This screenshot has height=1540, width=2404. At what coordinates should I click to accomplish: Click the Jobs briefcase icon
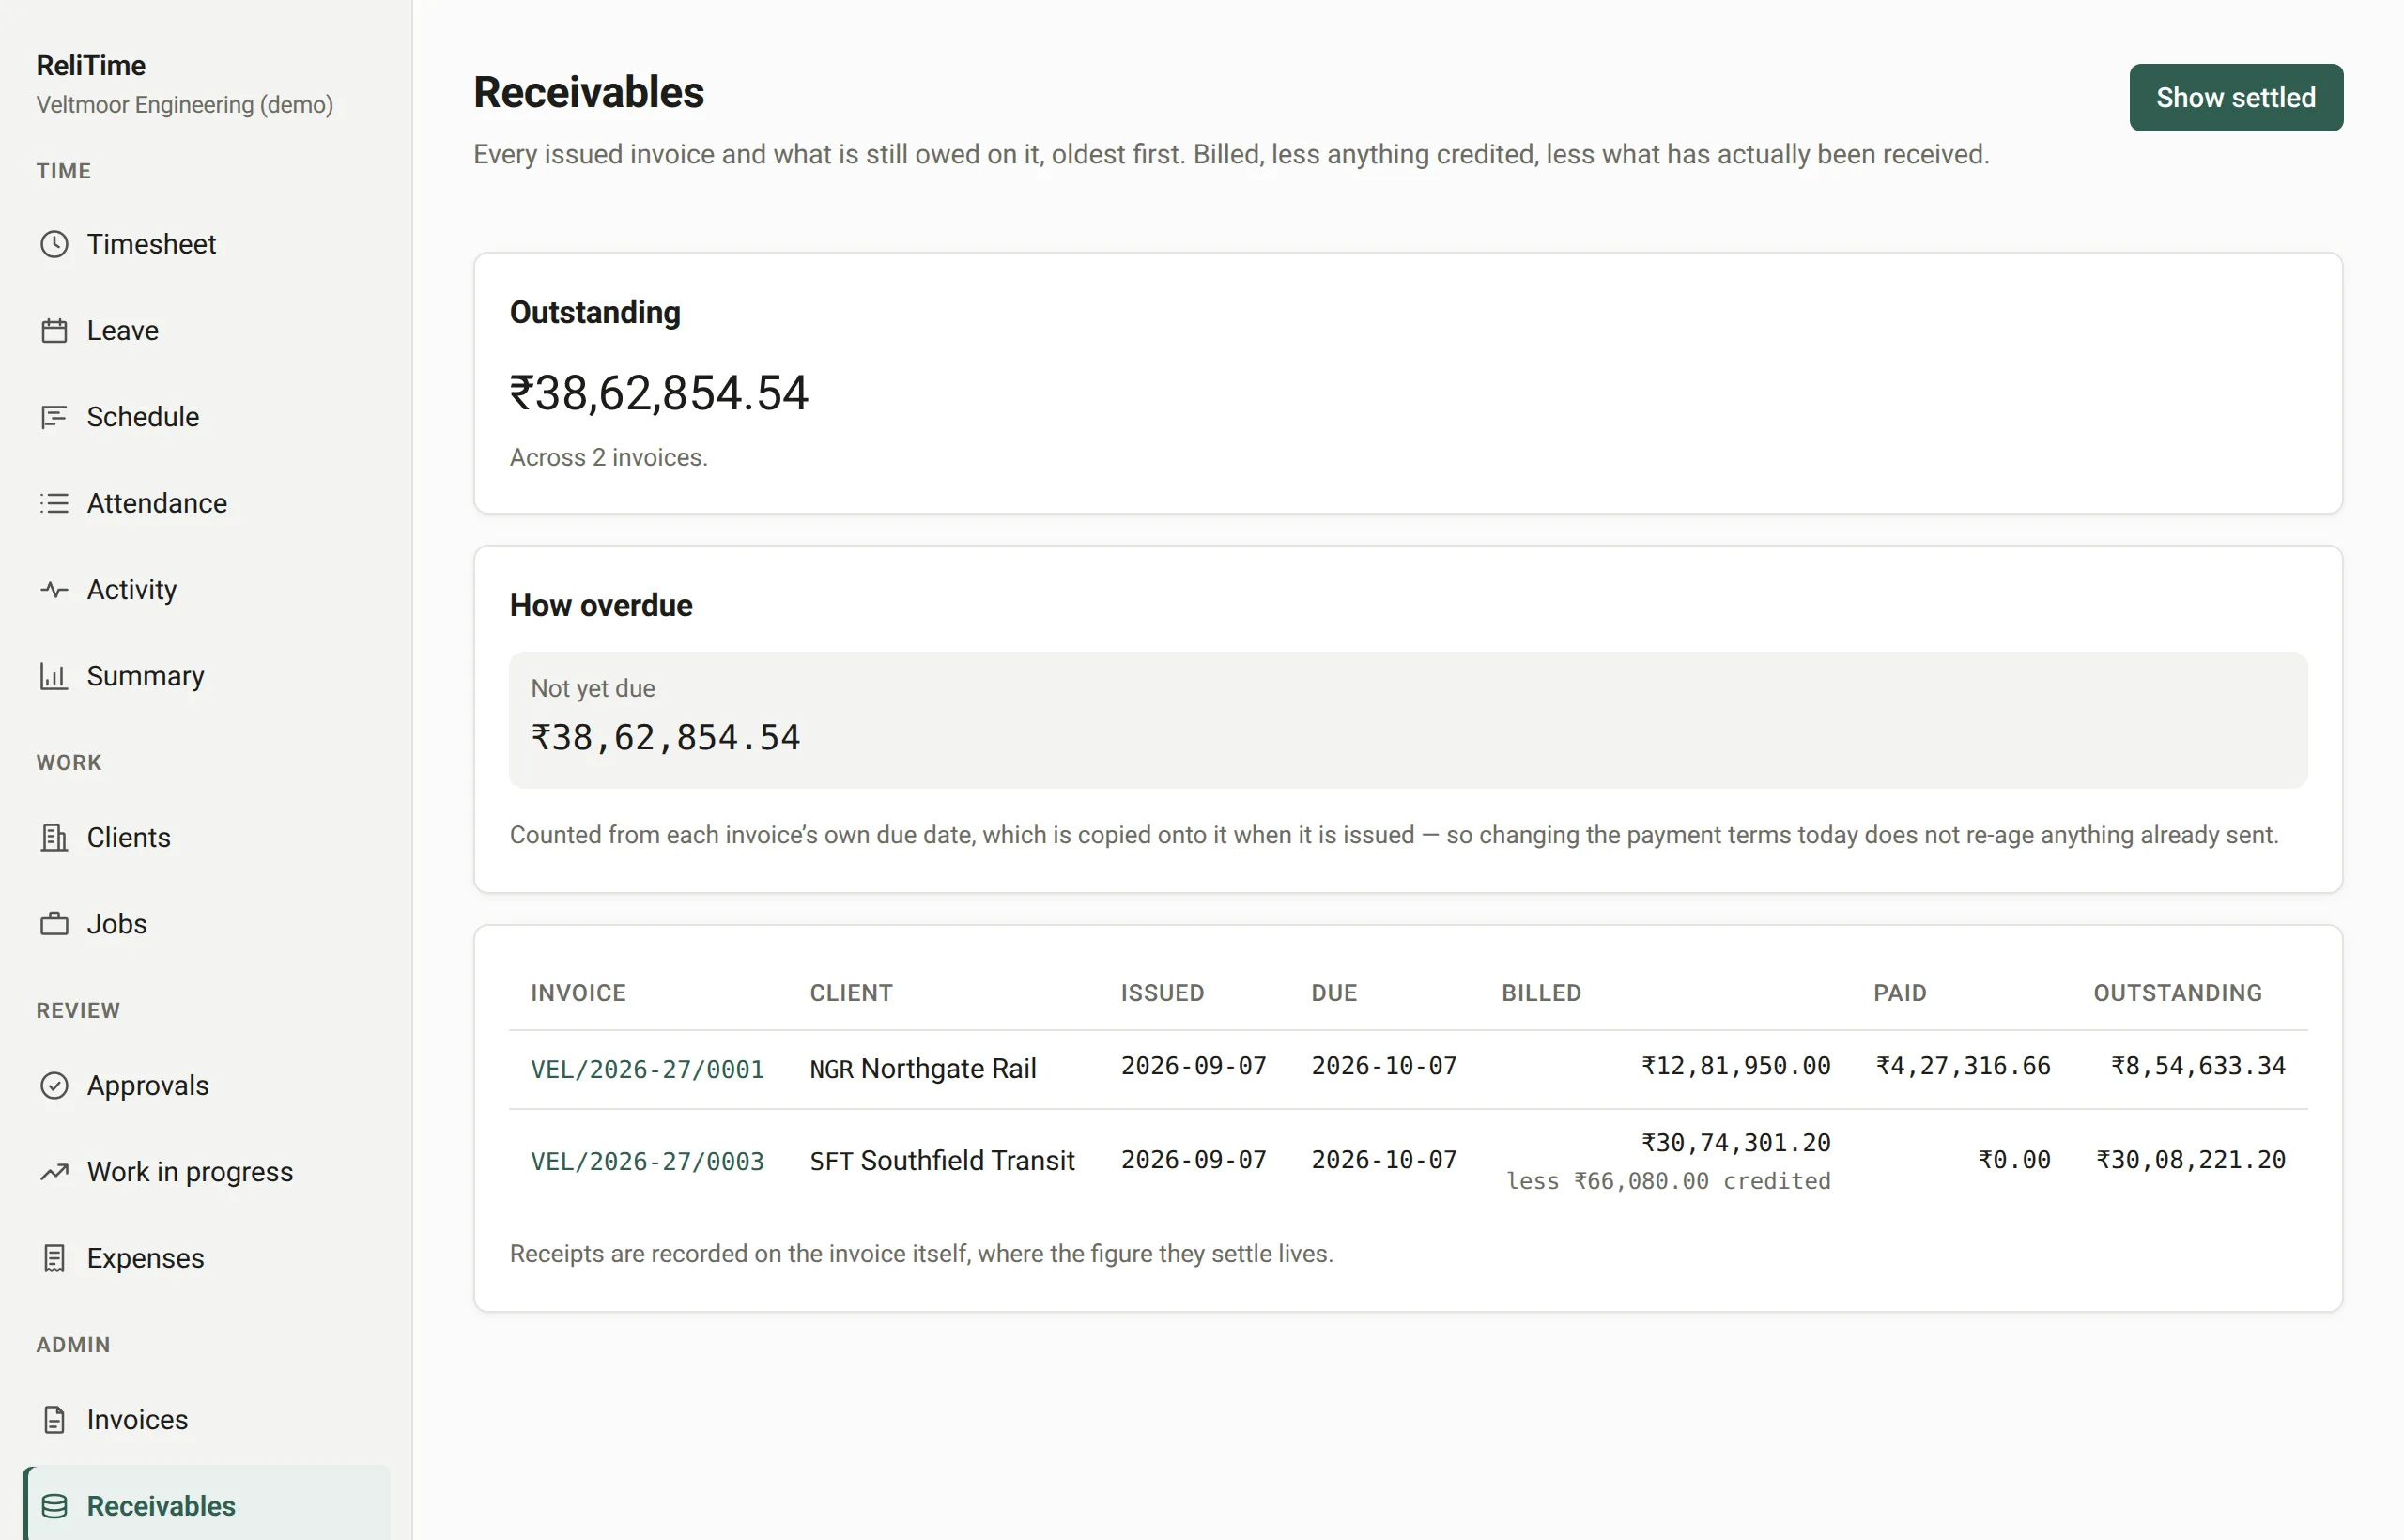(54, 924)
